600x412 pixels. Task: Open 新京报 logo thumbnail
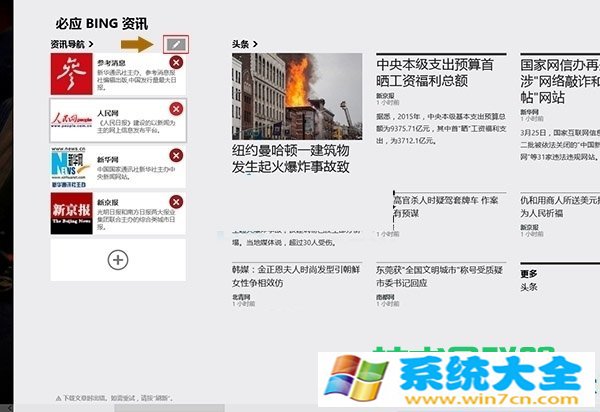tap(72, 213)
